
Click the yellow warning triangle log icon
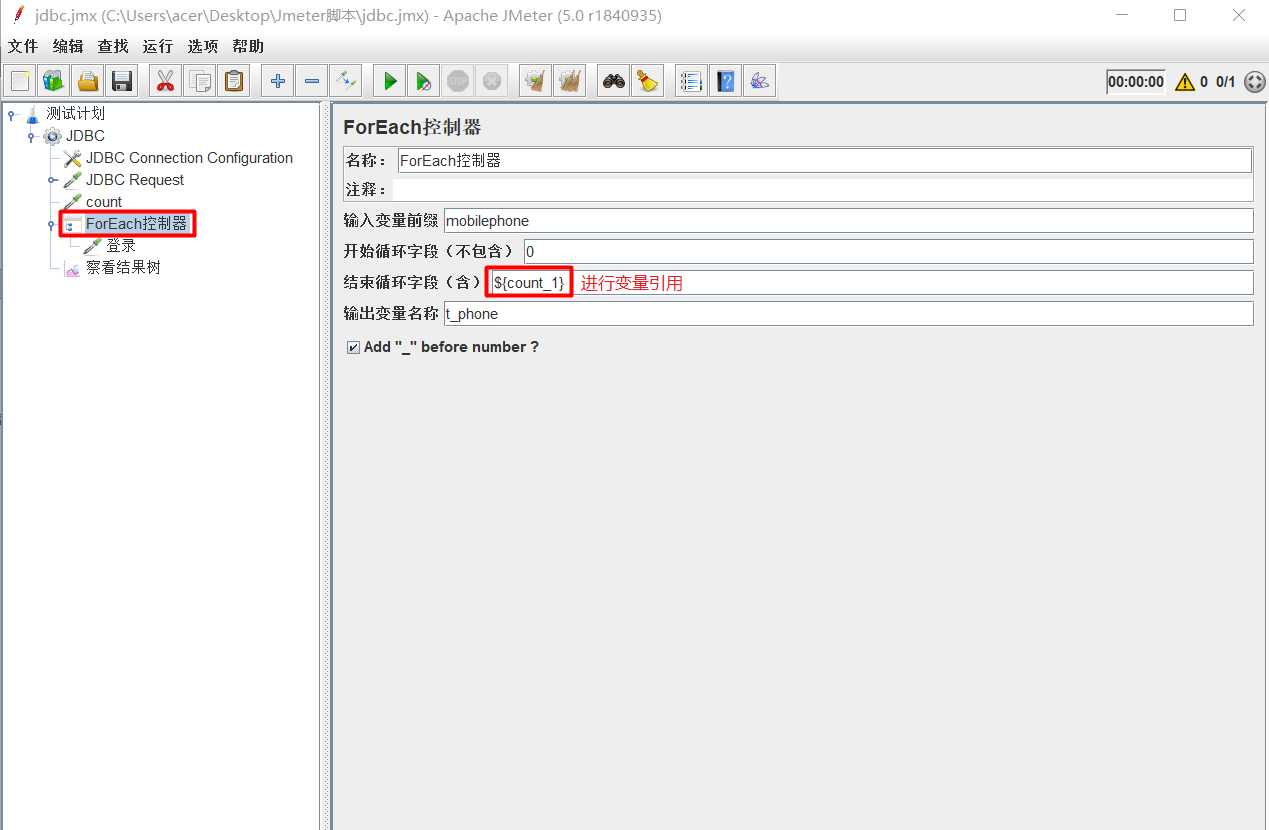1185,82
